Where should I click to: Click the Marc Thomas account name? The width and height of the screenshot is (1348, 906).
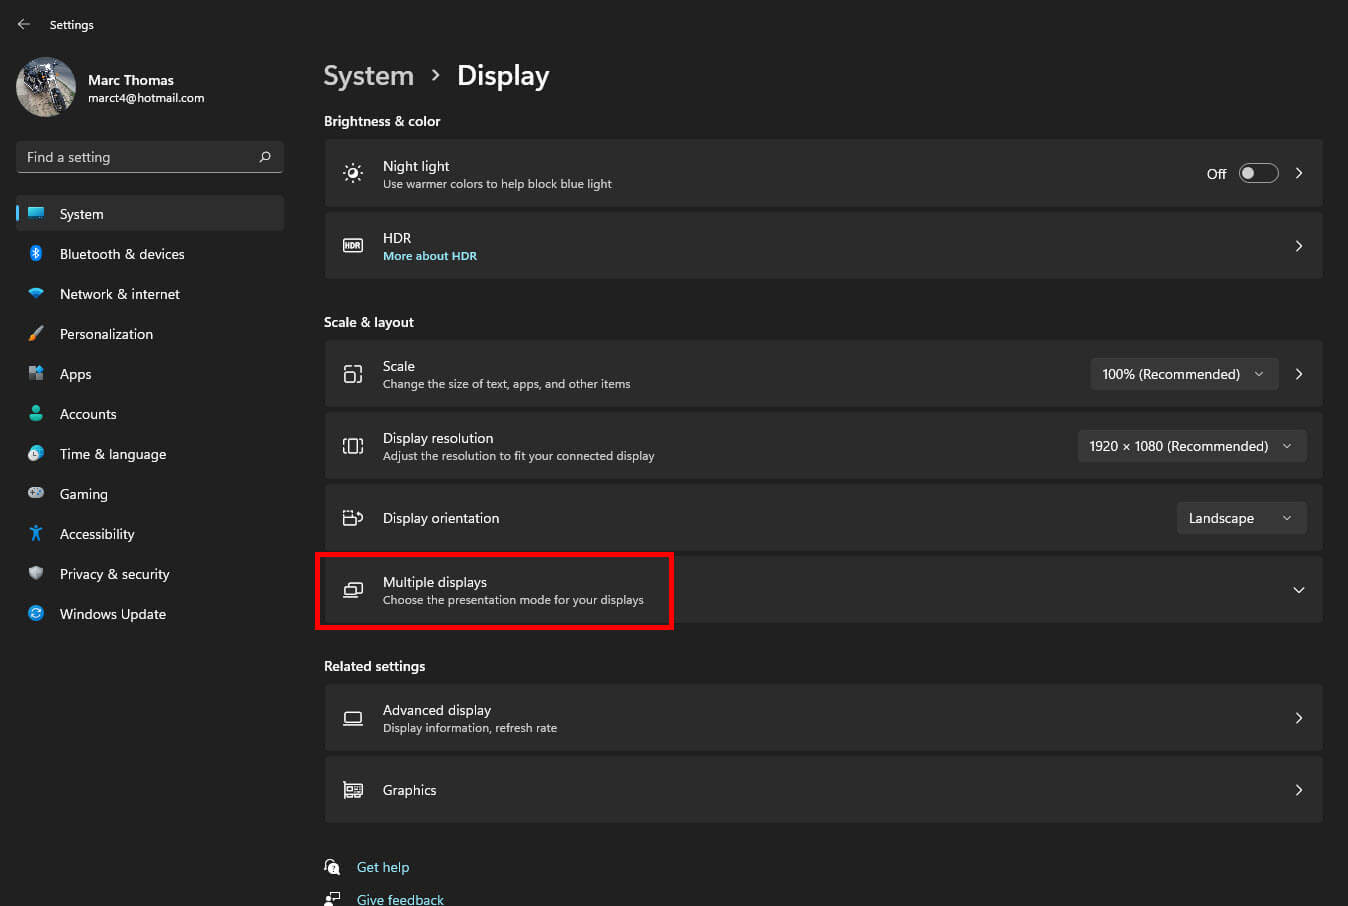(131, 80)
